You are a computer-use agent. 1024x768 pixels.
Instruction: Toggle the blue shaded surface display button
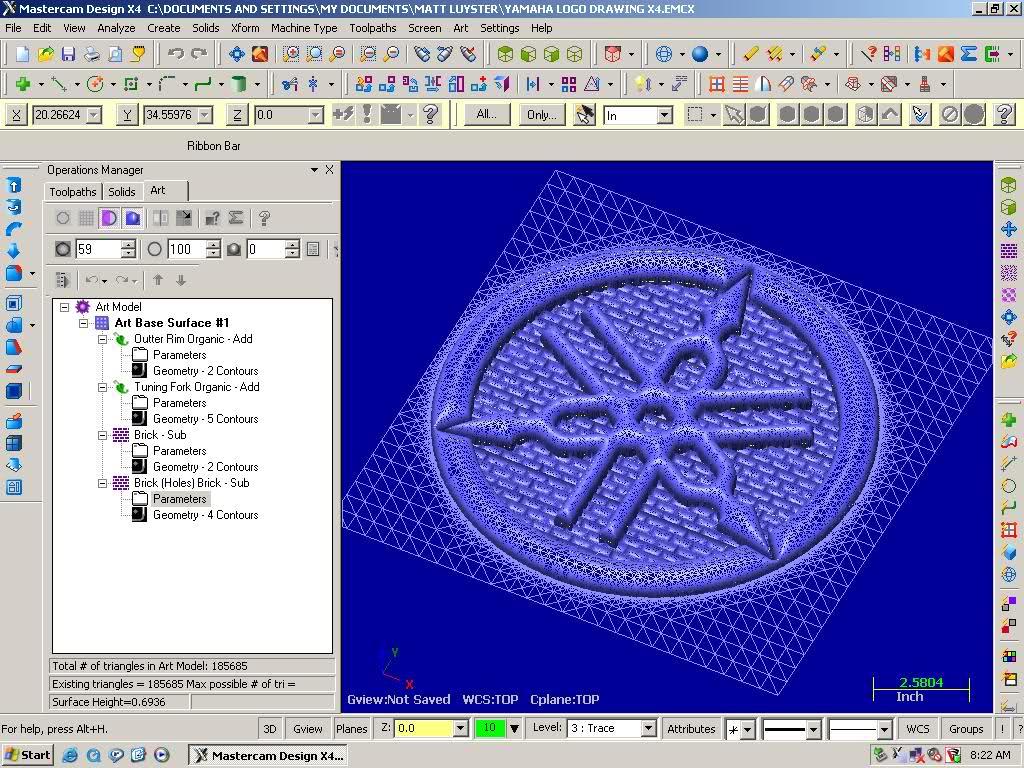coord(133,218)
